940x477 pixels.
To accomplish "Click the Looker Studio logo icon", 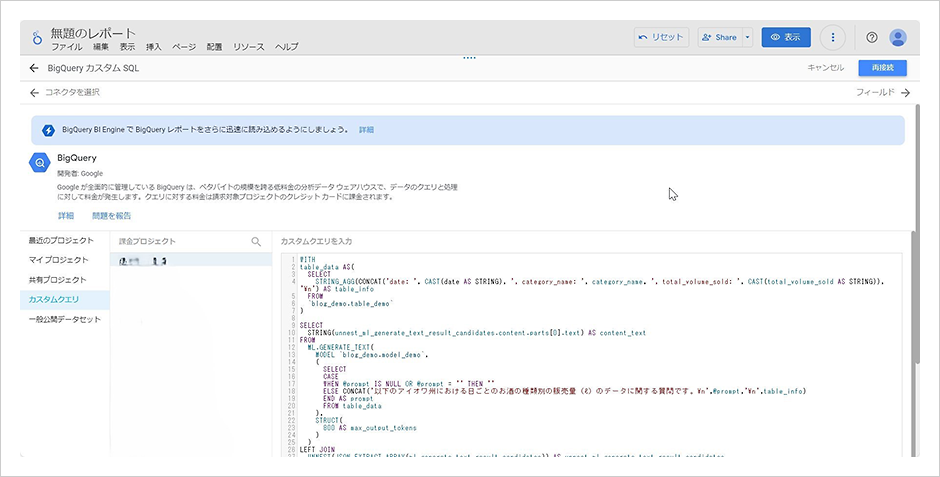I will (x=37, y=38).
